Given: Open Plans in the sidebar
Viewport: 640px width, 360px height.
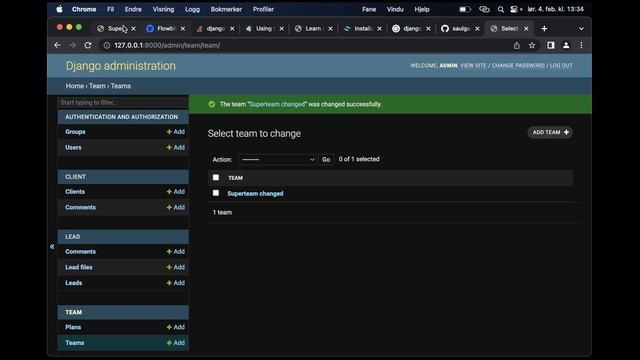Looking at the screenshot, I should click(x=73, y=327).
